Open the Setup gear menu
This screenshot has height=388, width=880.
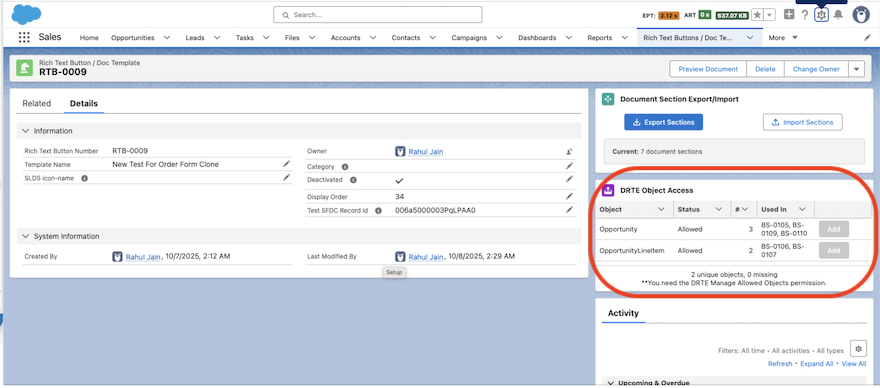coord(821,15)
